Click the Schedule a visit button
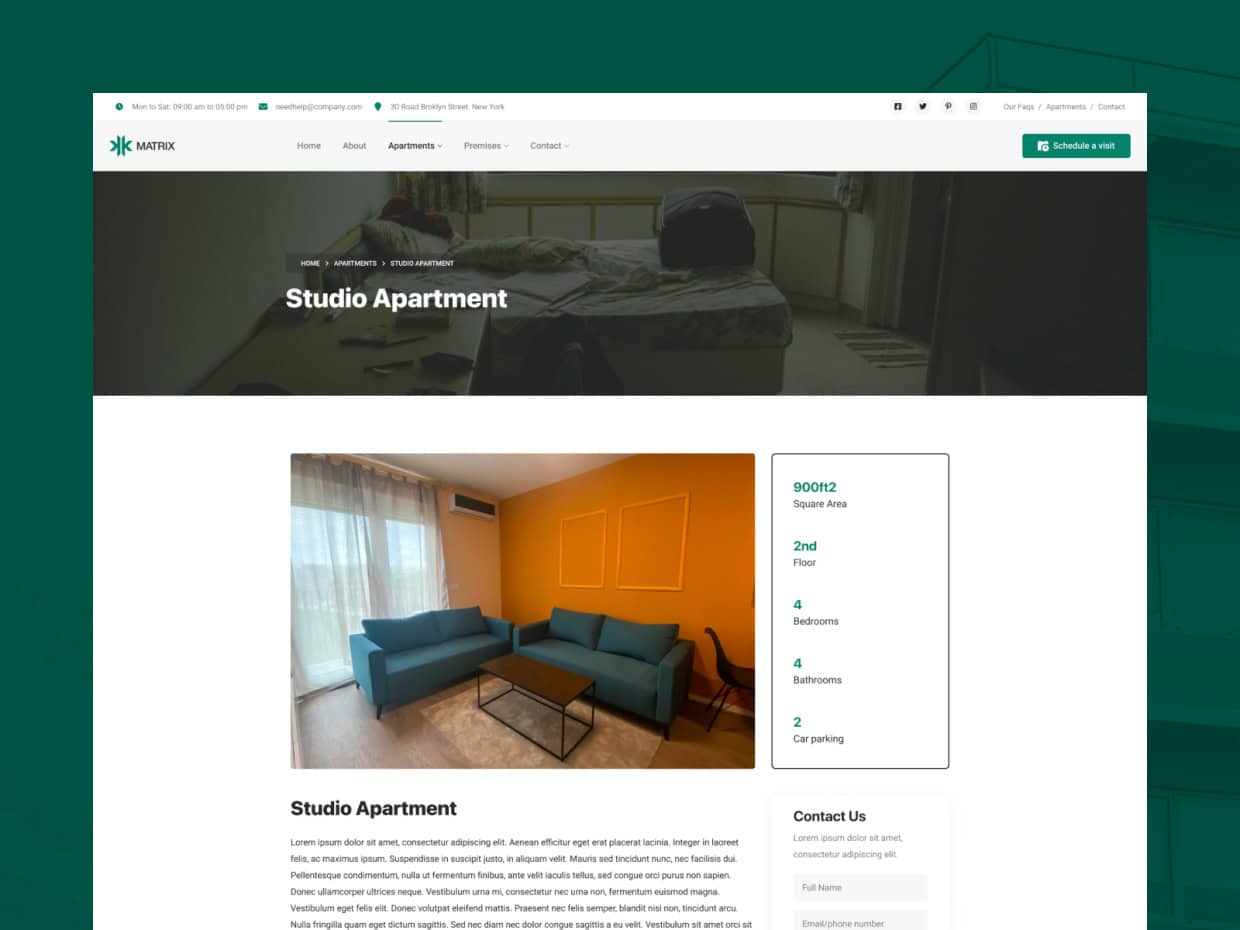Image resolution: width=1240 pixels, height=930 pixels. point(1076,146)
